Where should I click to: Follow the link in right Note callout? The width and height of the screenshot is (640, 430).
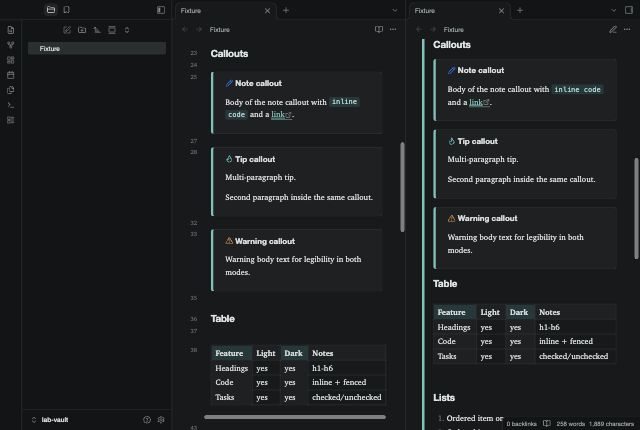point(477,102)
